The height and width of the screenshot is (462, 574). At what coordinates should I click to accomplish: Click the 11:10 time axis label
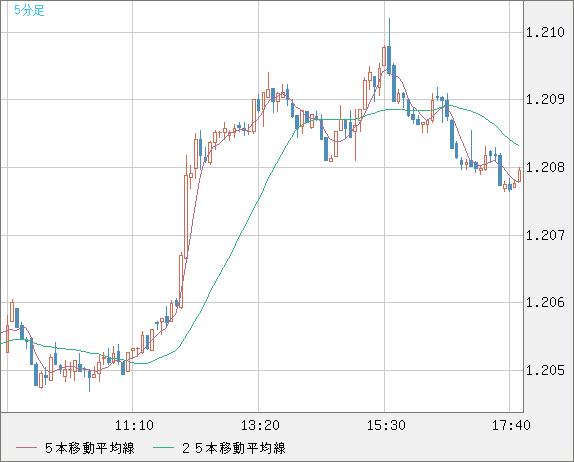(134, 425)
